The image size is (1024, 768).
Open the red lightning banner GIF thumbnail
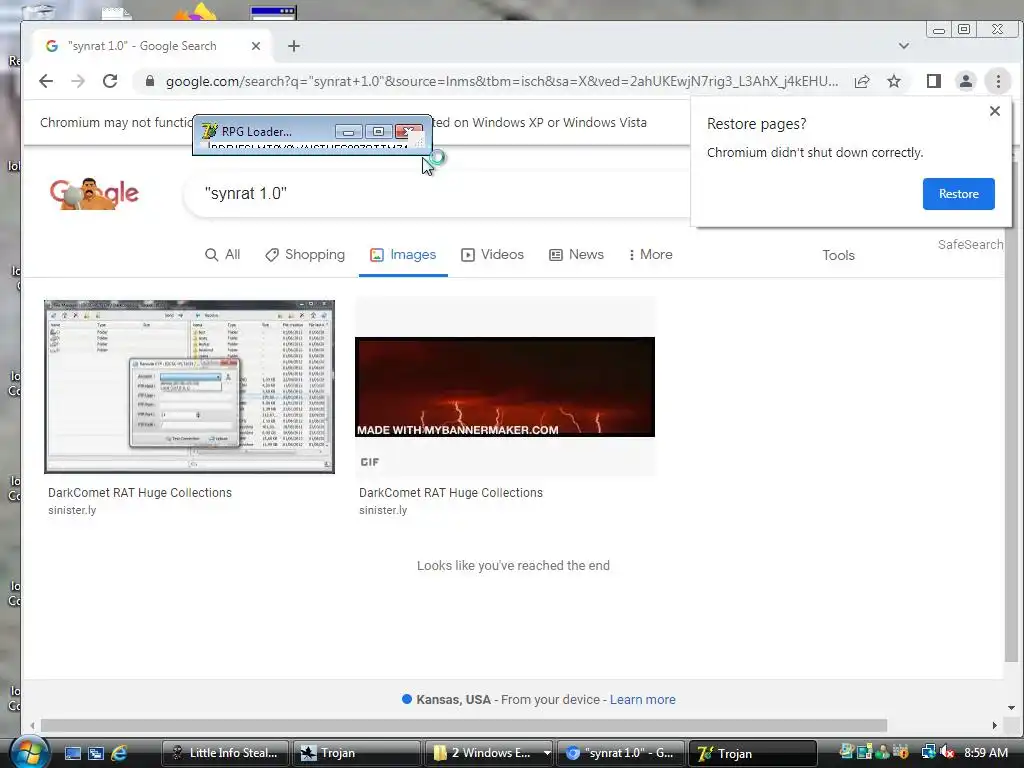(505, 387)
